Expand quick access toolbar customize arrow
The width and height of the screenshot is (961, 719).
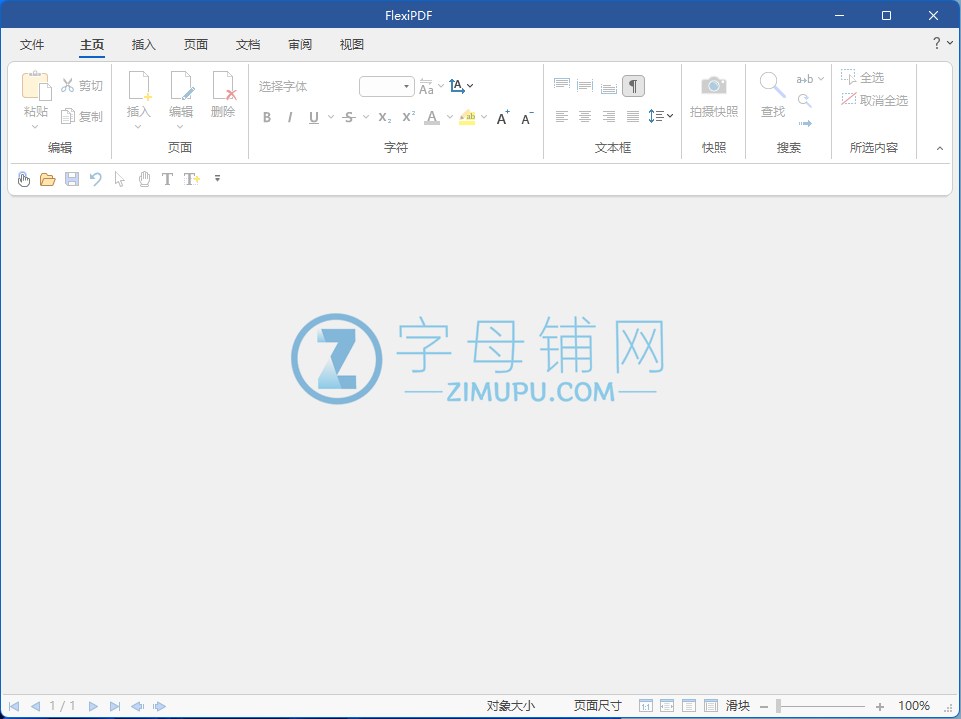218,179
